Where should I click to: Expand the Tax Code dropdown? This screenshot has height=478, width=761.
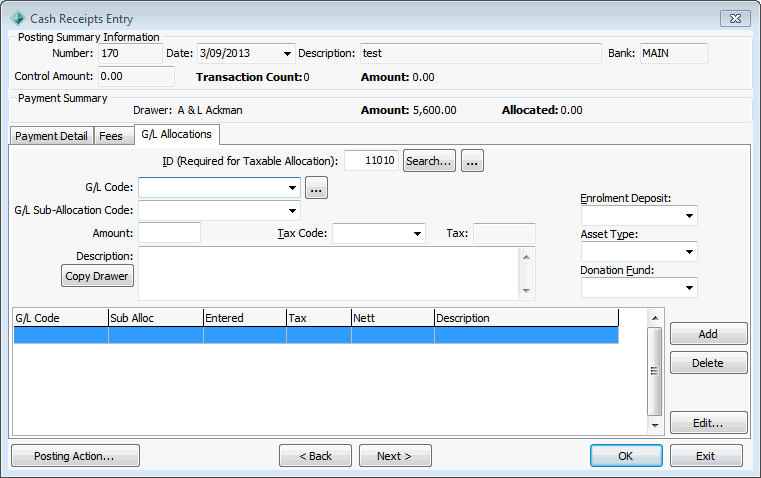tap(417, 234)
